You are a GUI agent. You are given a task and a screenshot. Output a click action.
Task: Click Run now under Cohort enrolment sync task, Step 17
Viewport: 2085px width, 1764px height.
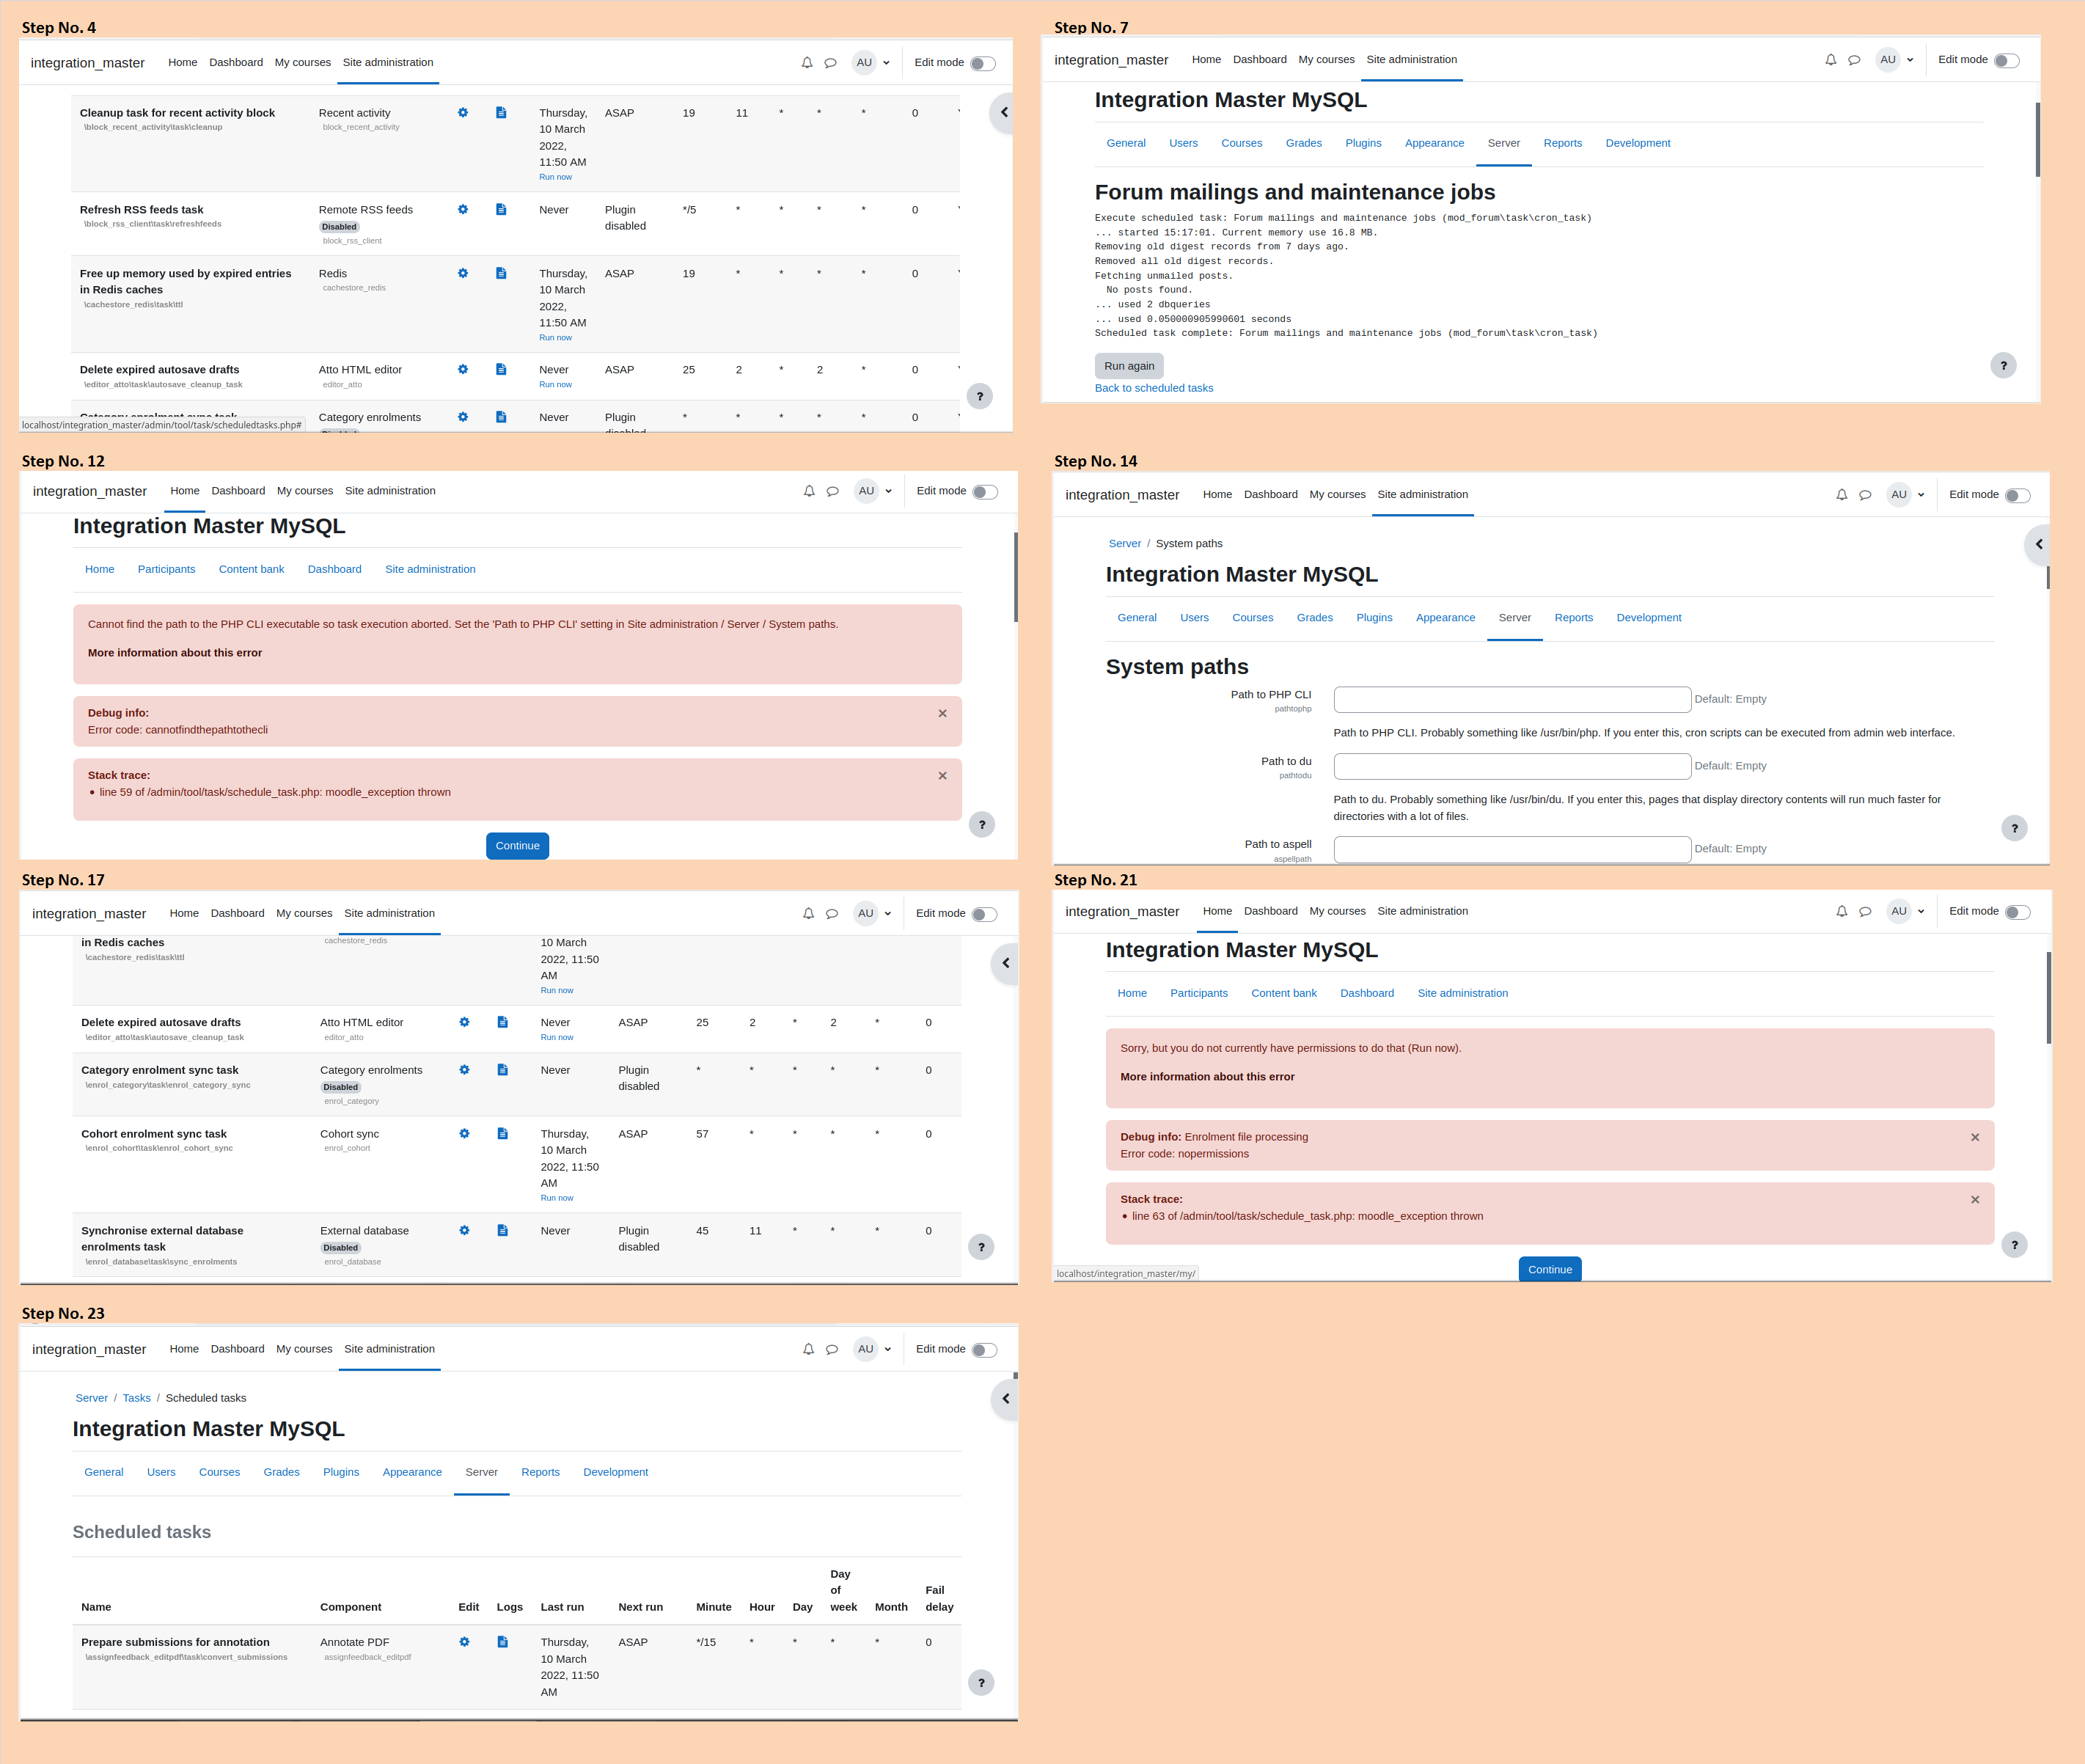[x=557, y=1198]
